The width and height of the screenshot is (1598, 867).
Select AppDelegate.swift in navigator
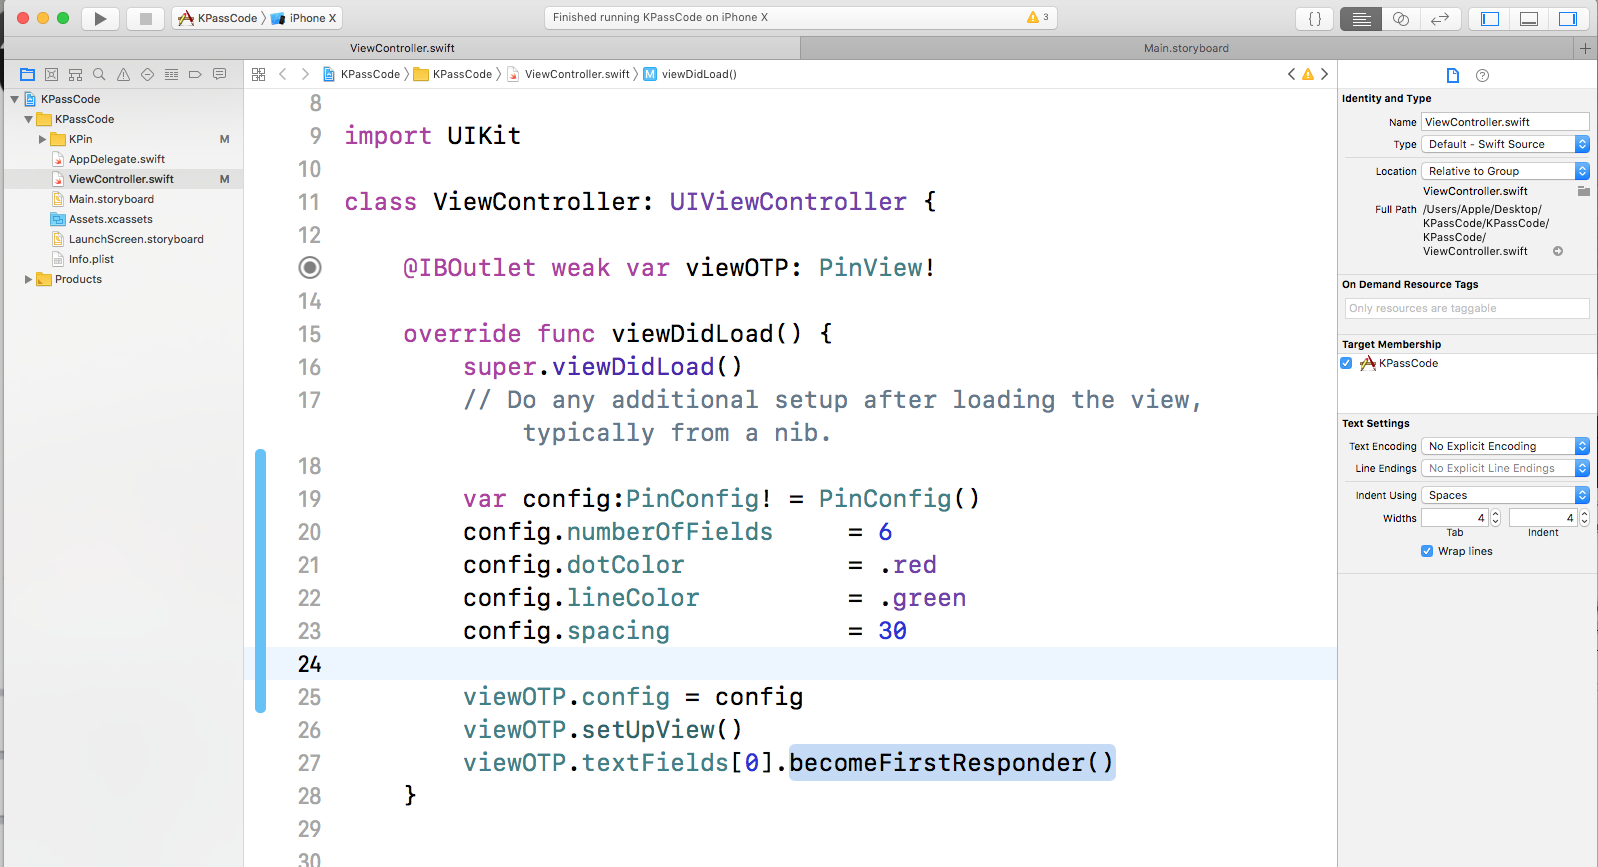(x=117, y=159)
